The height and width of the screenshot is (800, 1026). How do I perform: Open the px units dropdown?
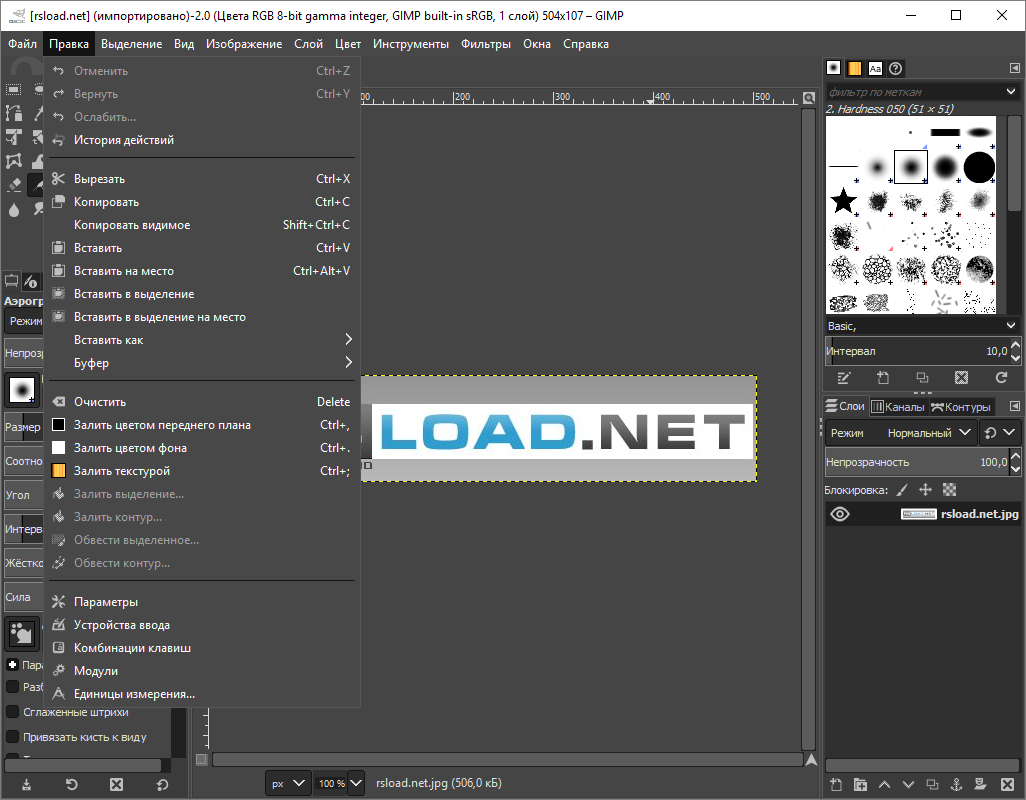click(287, 783)
